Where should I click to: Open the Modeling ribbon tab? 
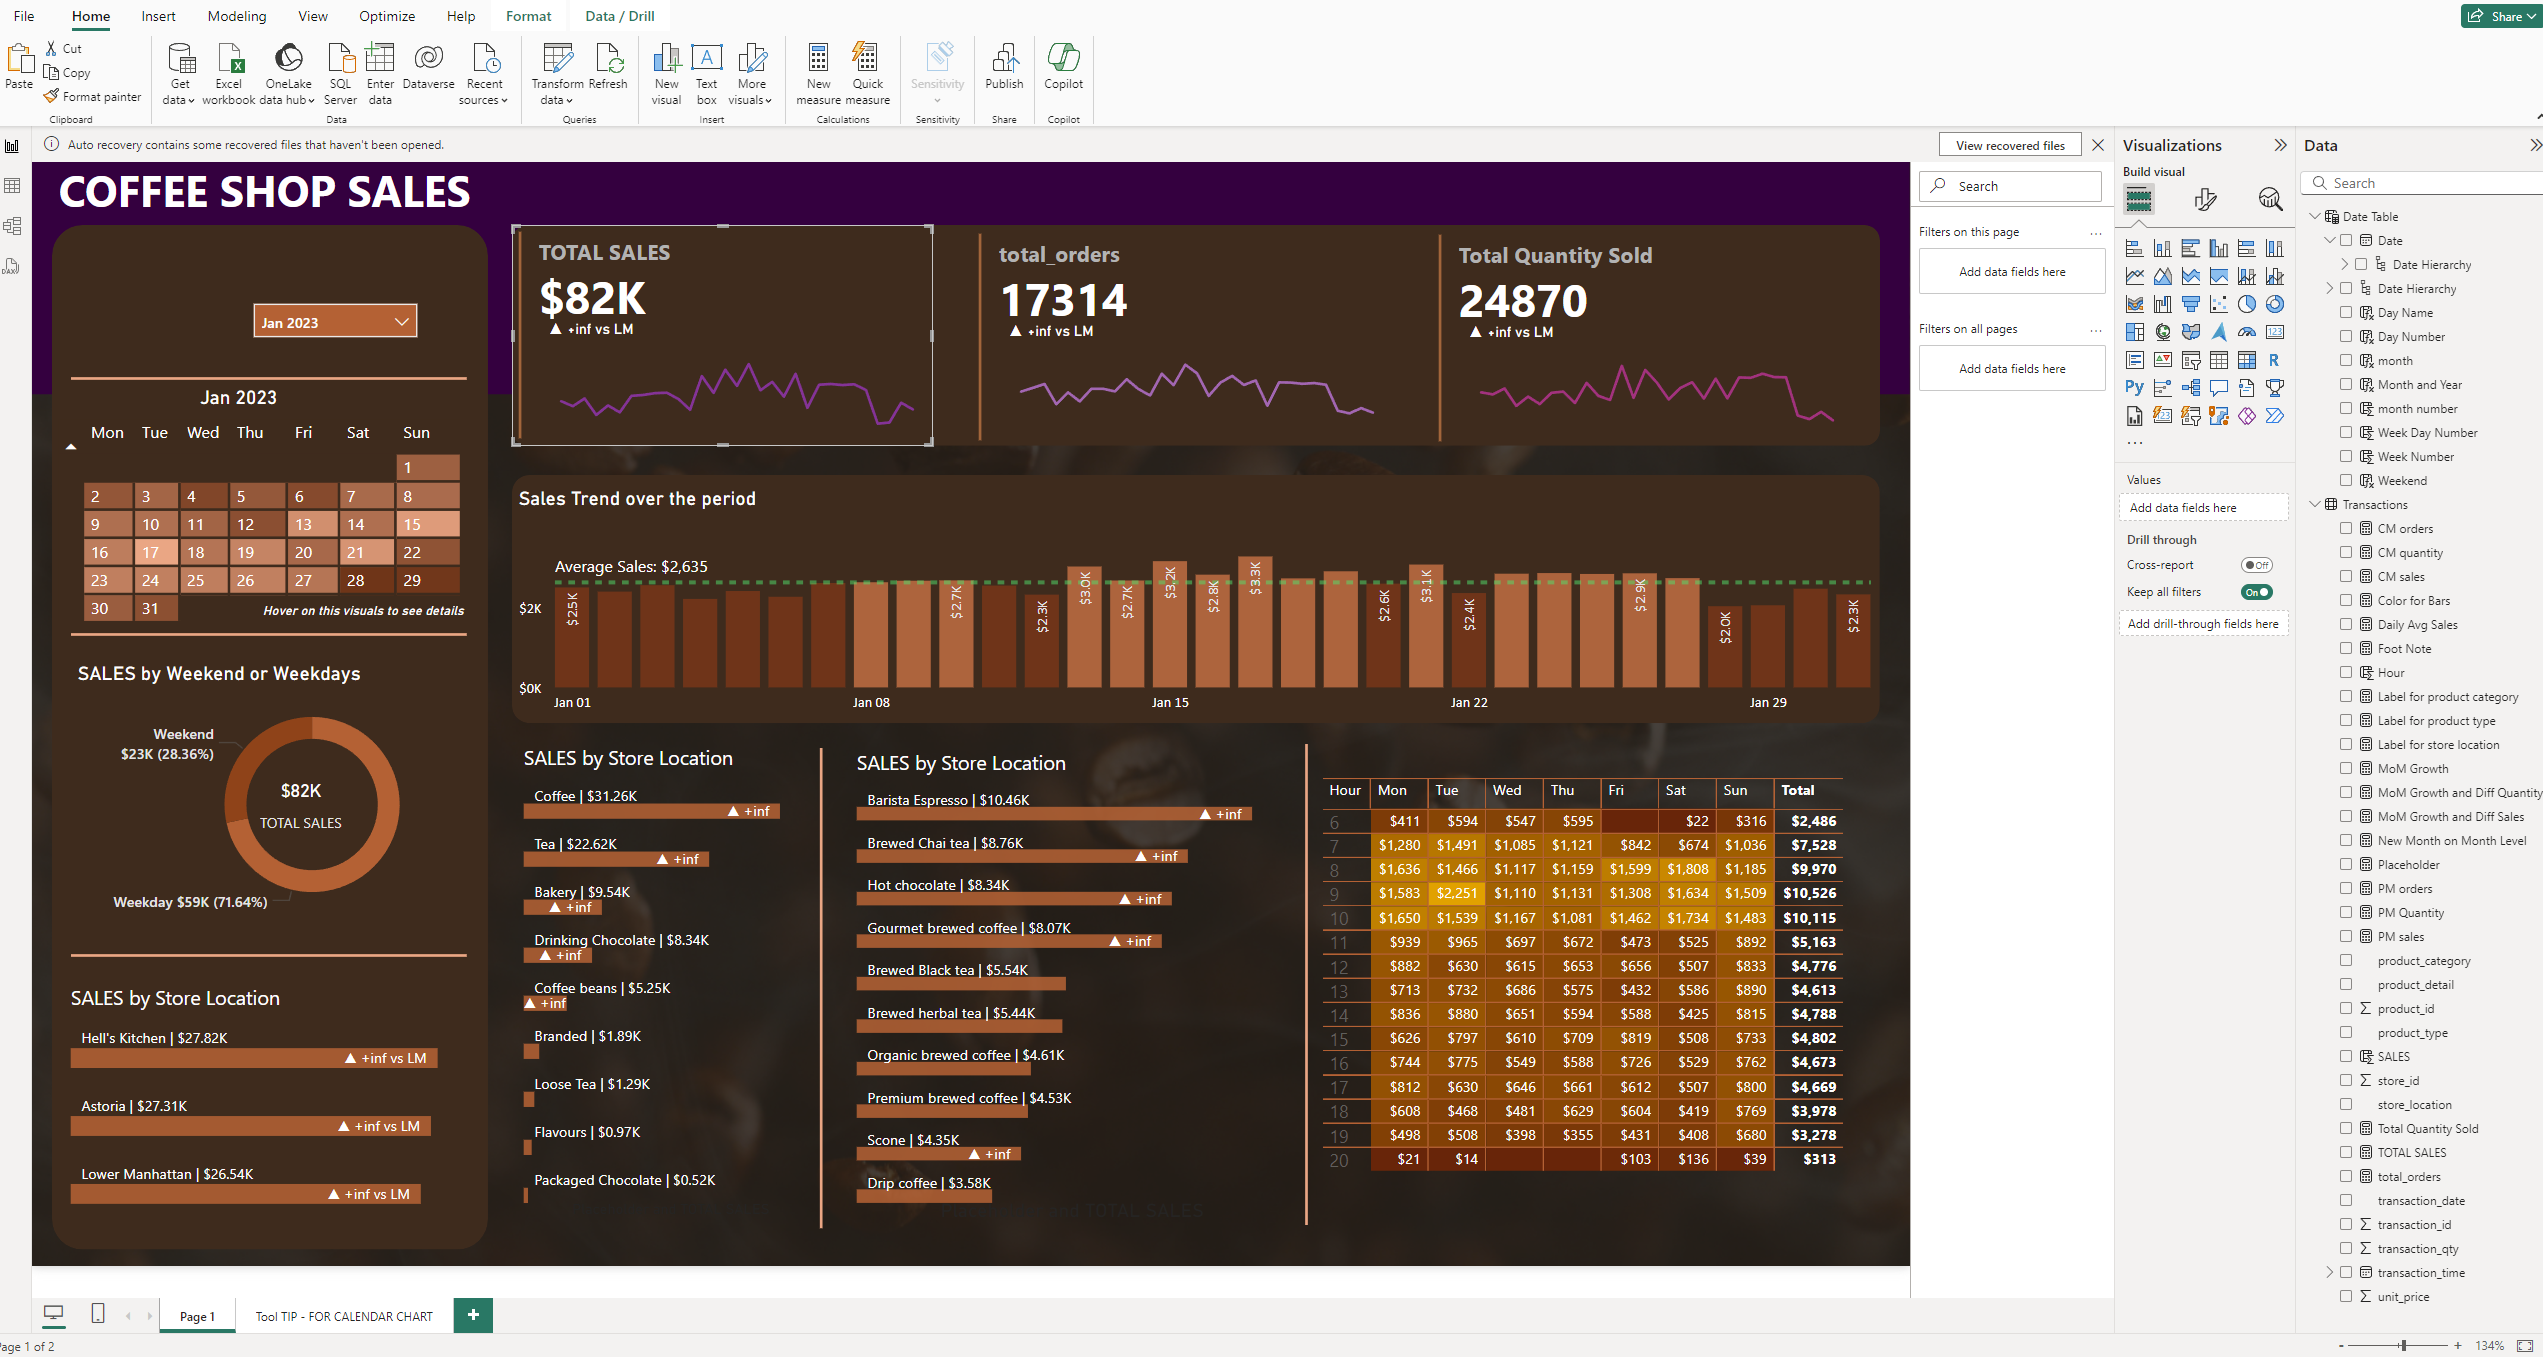coord(237,16)
